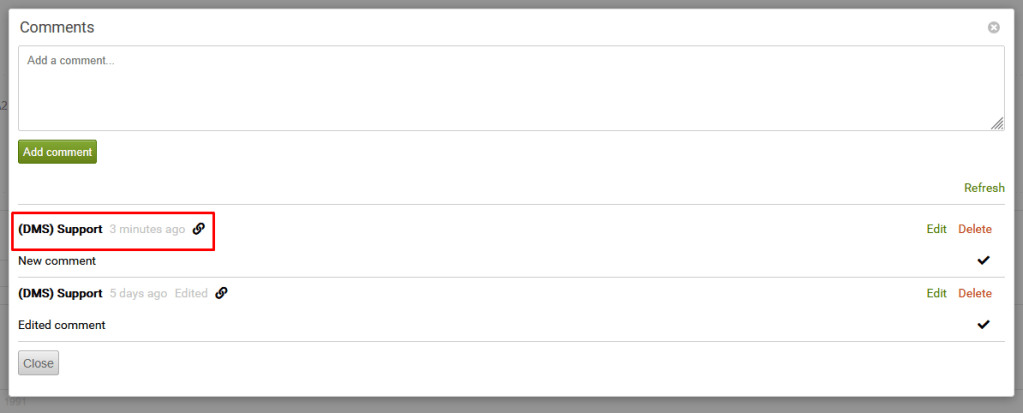Toggle the checkmark on 'Edited comment'
Screen dimensions: 1023x413
coord(983,324)
